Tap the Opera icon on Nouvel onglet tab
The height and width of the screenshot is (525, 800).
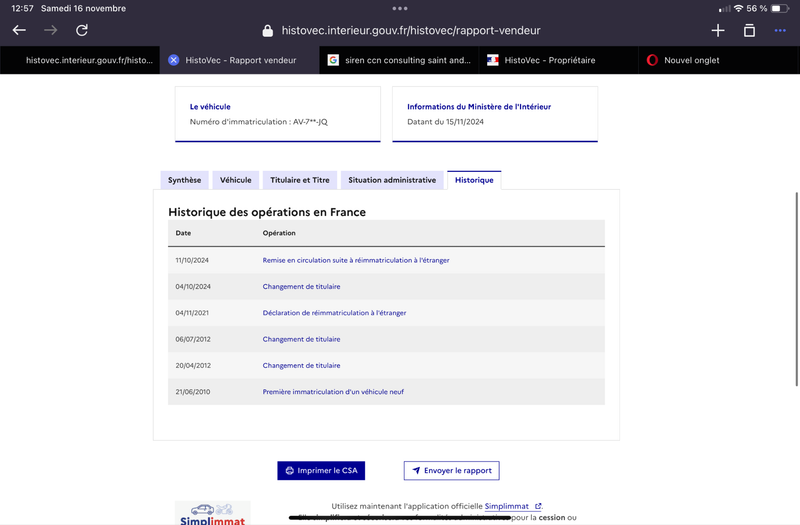click(652, 60)
